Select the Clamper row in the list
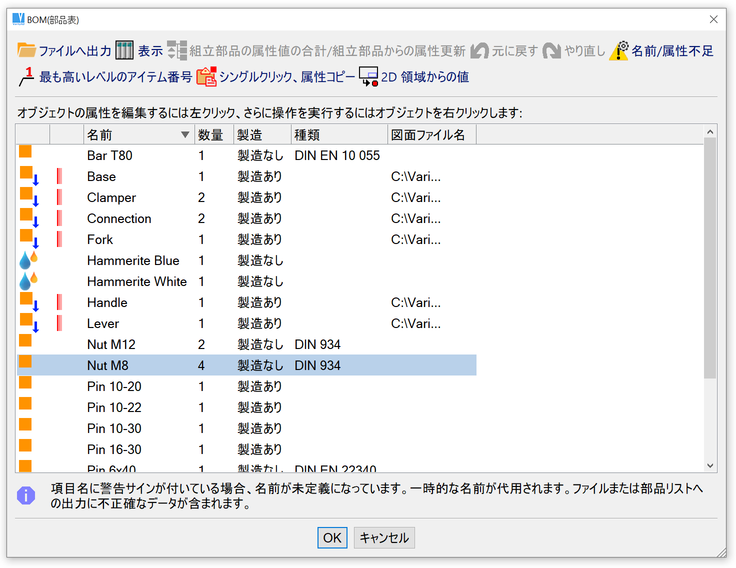 111,198
